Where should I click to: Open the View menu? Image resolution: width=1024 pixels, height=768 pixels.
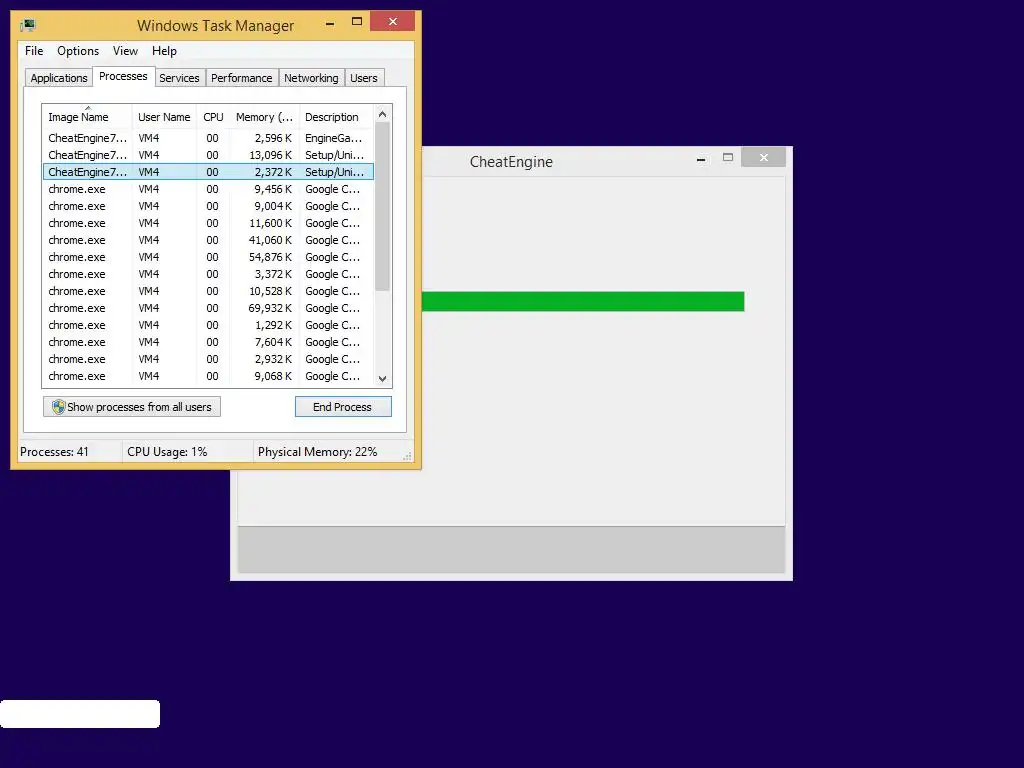125,51
